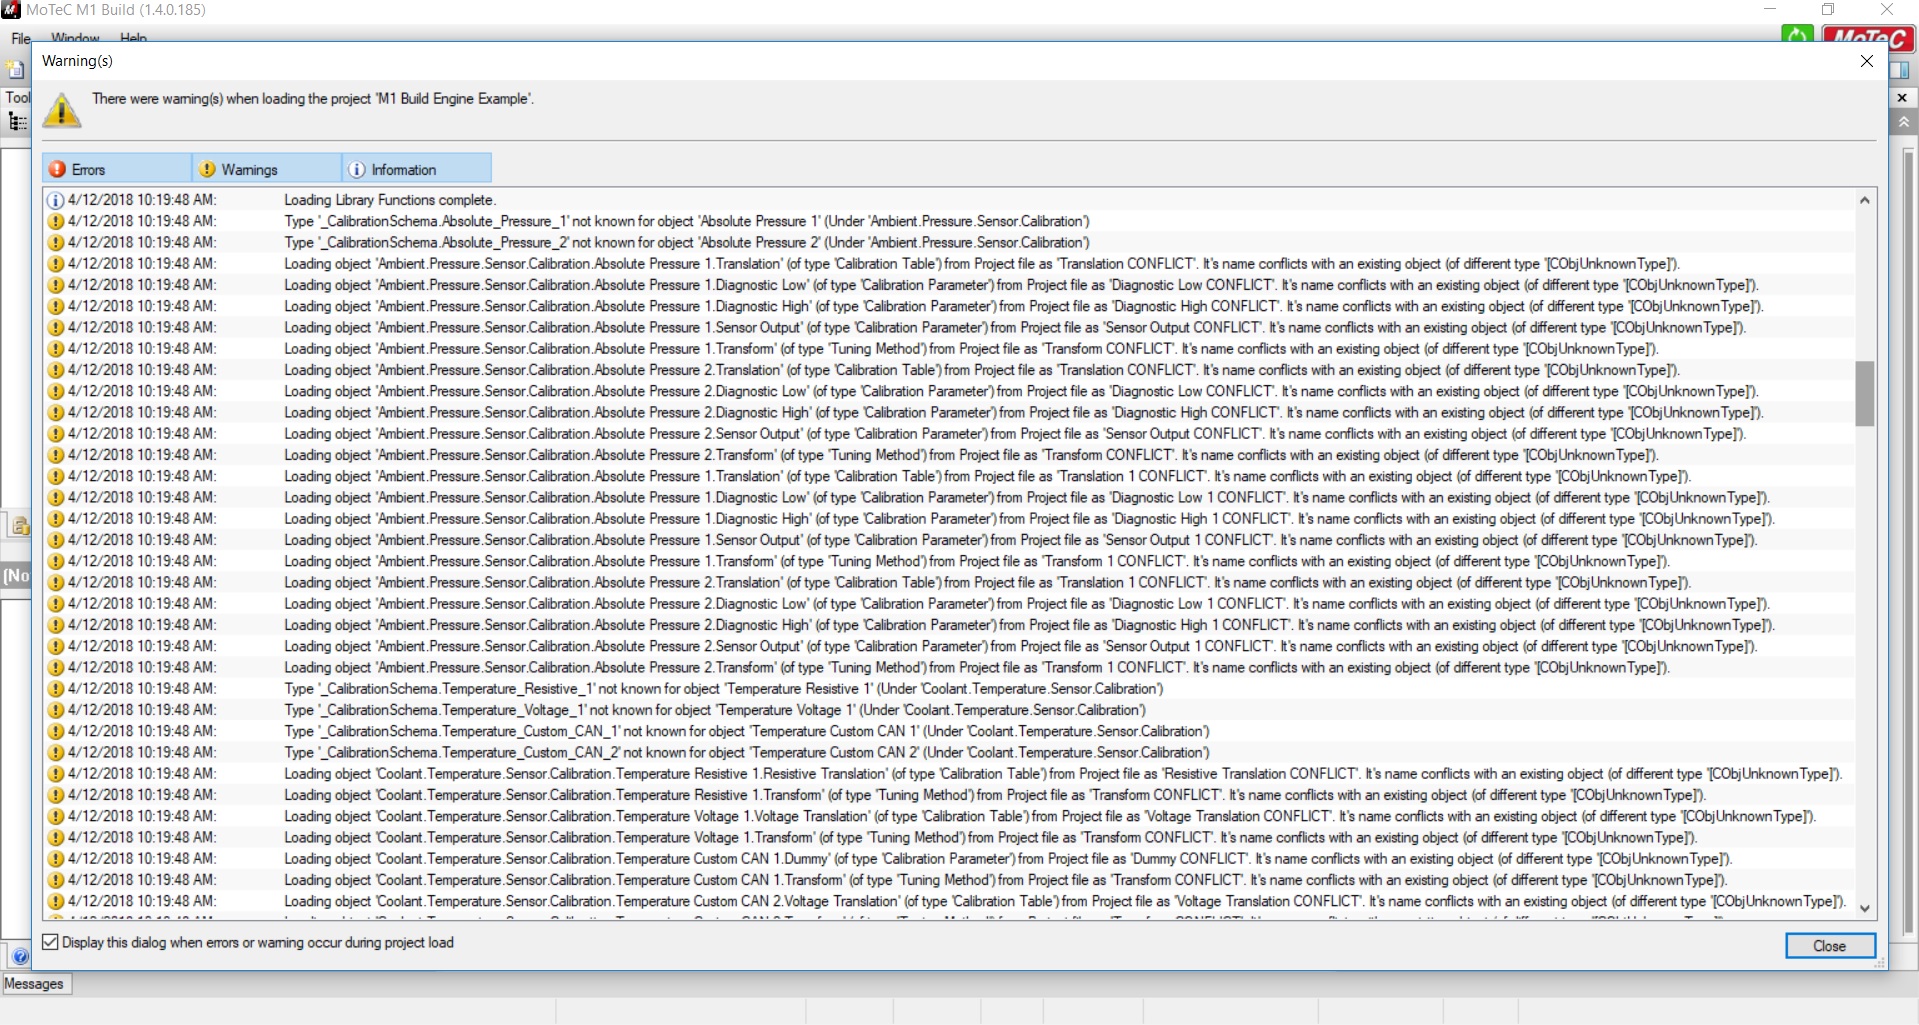Select 'Temperature_Custom_CAN_2' not known message
1919x1025 pixels.
pos(950,752)
